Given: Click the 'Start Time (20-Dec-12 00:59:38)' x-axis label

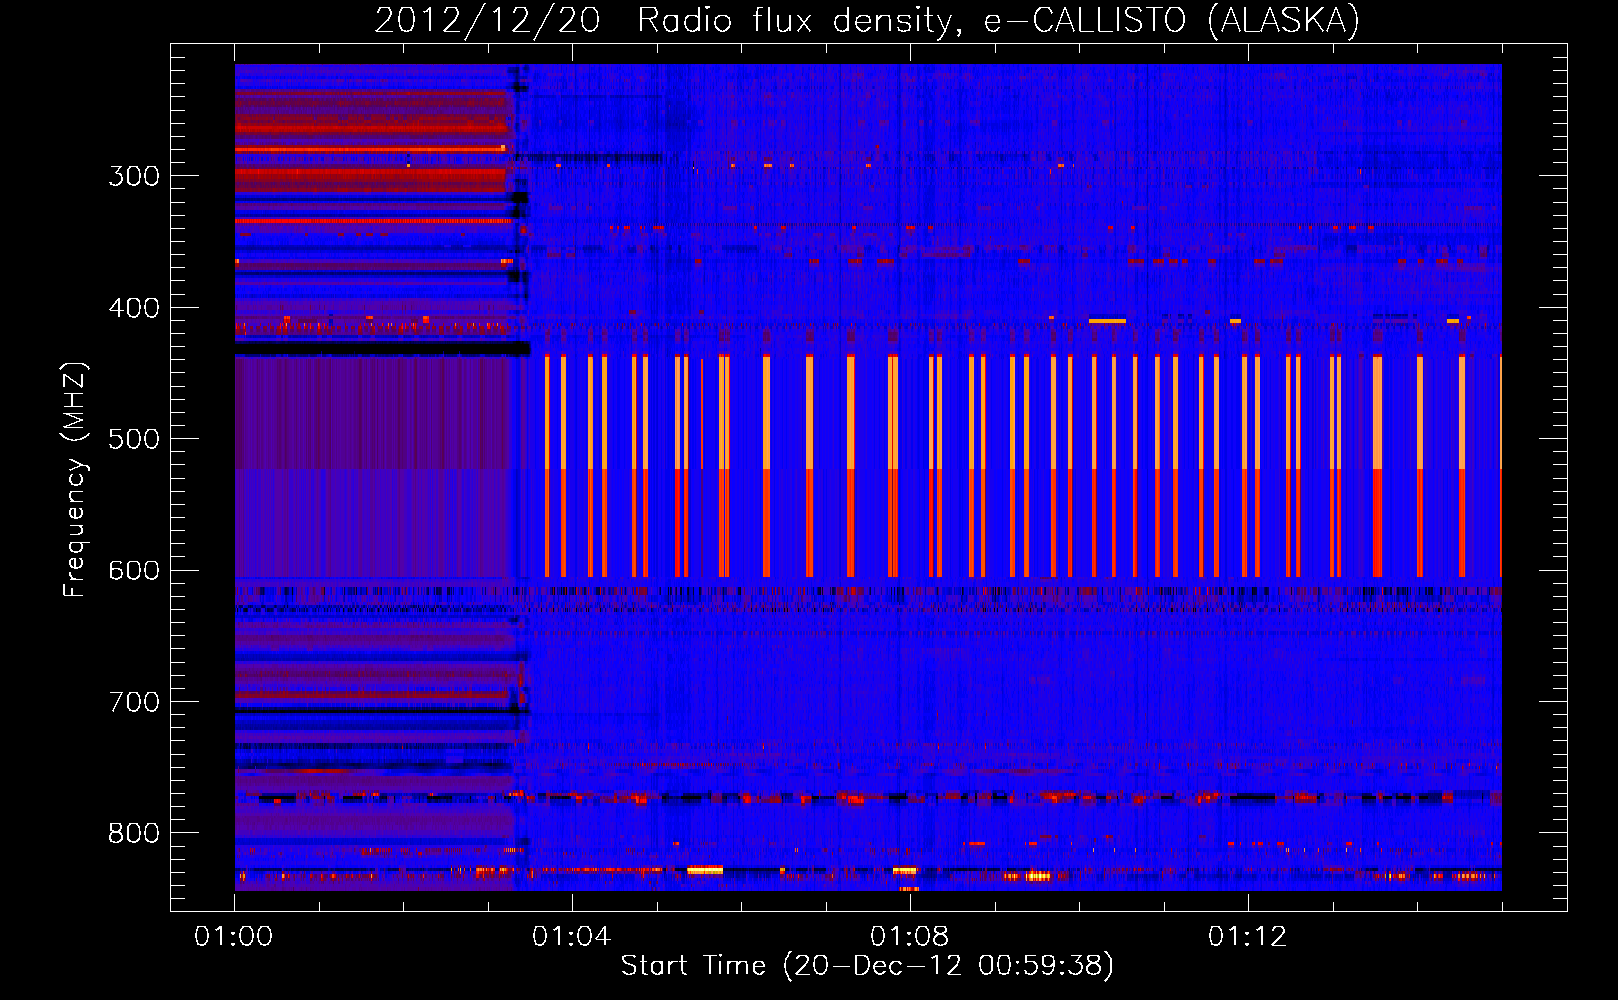Looking at the screenshot, I should point(867,966).
